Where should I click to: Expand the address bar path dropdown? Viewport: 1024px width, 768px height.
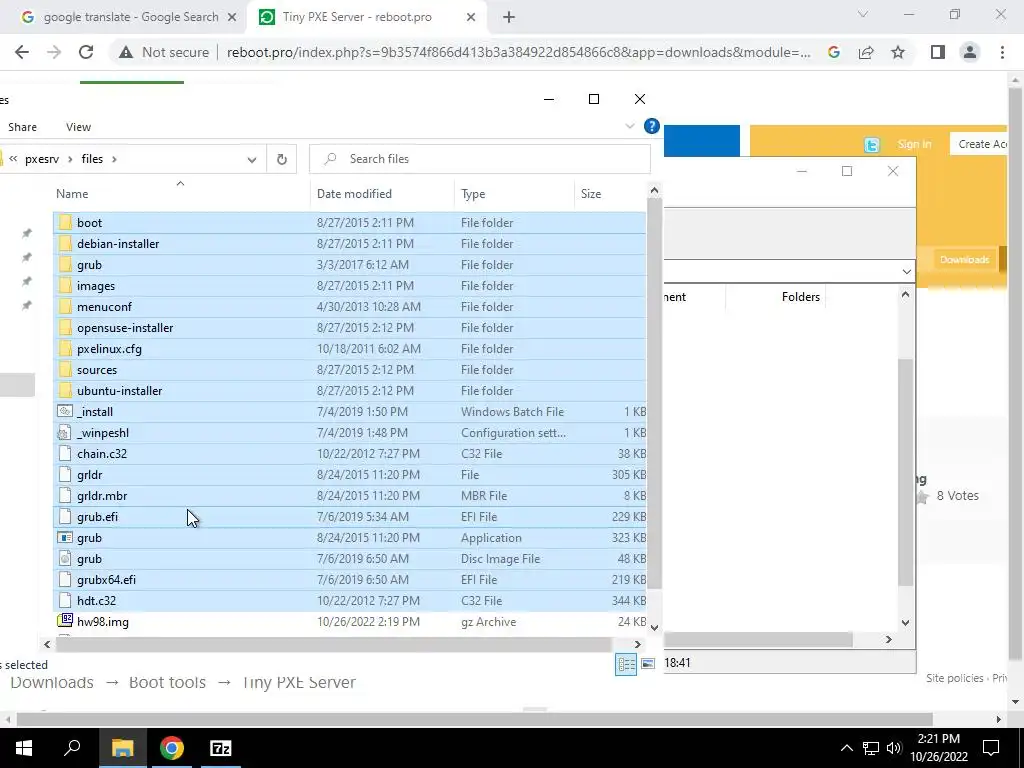point(251,159)
